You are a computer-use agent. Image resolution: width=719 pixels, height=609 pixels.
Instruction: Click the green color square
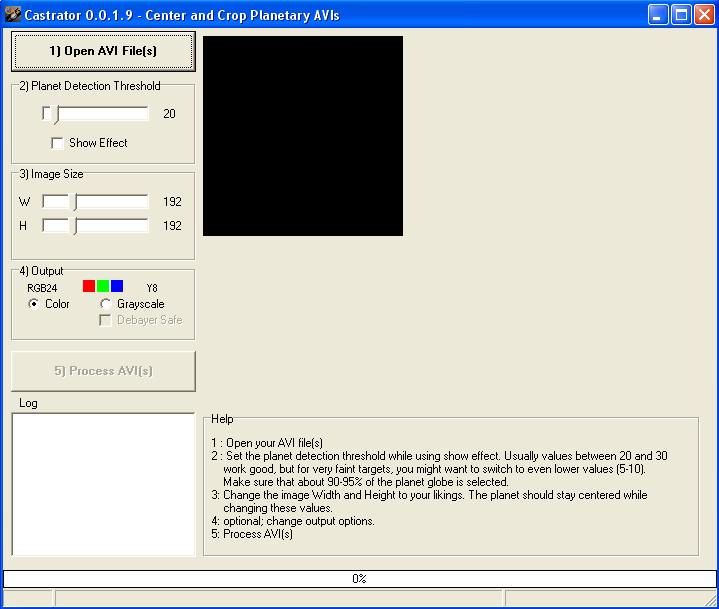(x=103, y=286)
